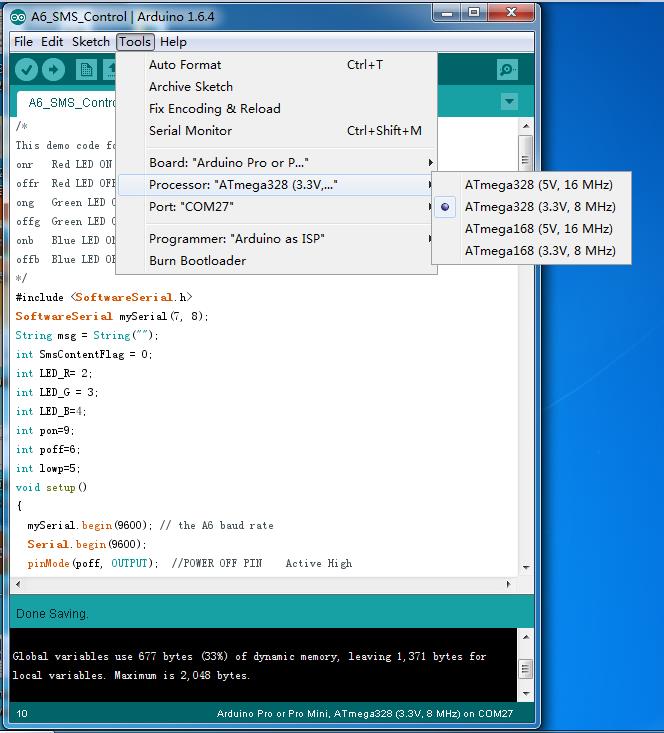
Task: Click editor horizontal scroll right arrow
Action: click(509, 584)
